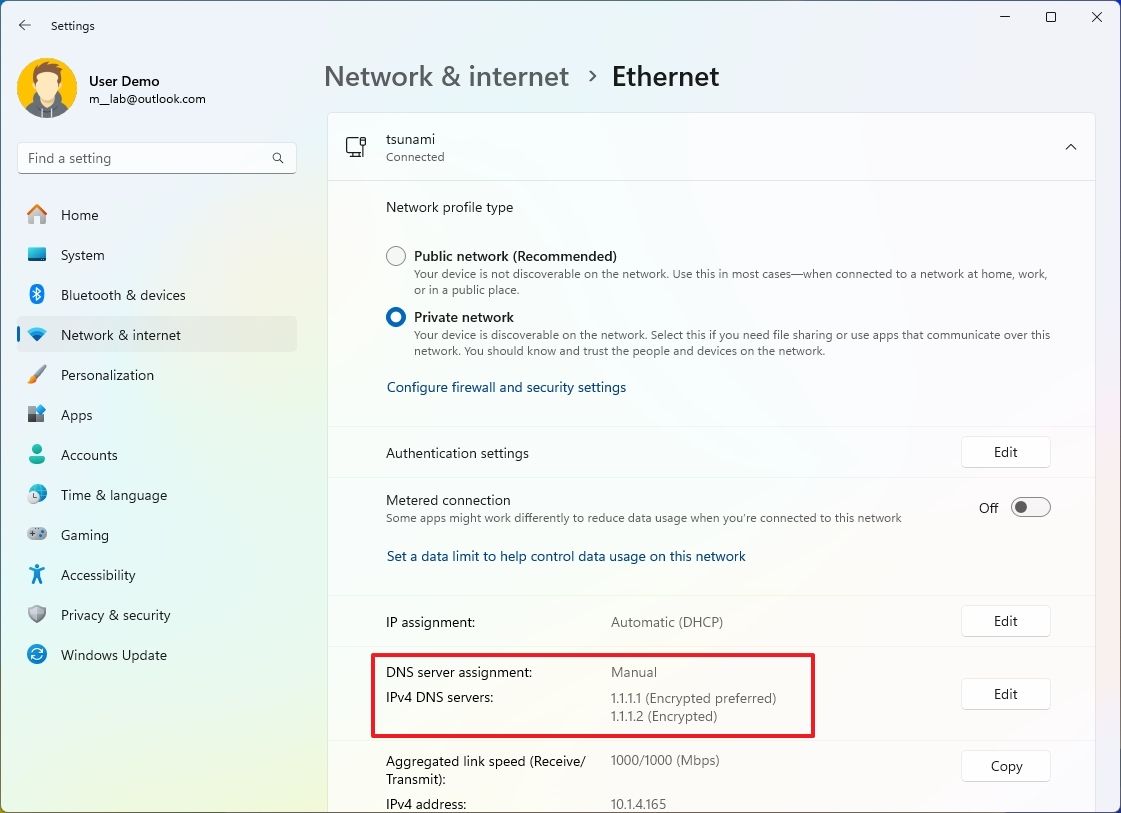Edit the DNS server assignment

(1005, 693)
